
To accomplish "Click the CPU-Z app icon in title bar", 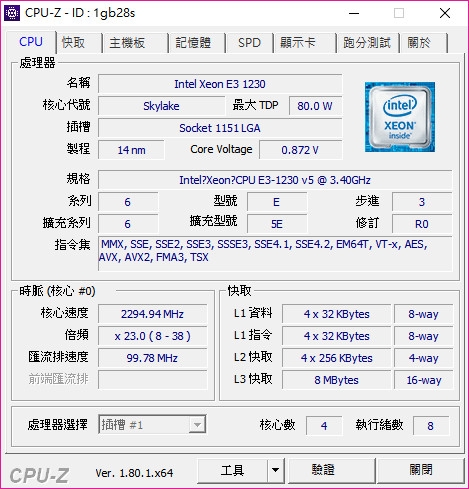I will pyautogui.click(x=12, y=13).
